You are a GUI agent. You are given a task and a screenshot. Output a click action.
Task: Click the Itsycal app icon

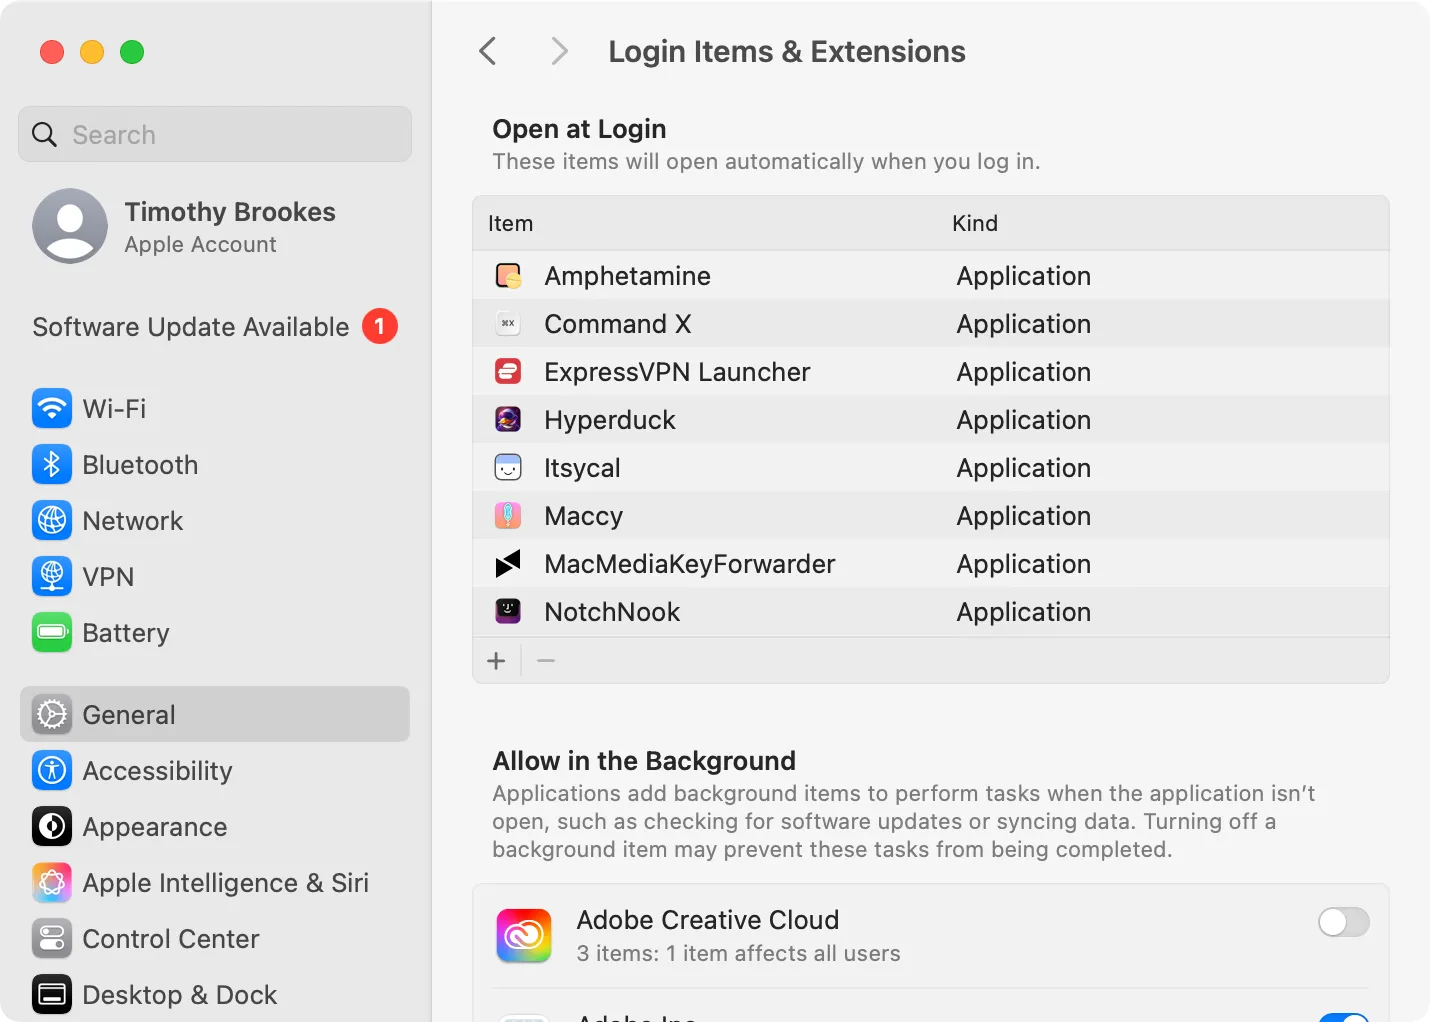point(508,467)
